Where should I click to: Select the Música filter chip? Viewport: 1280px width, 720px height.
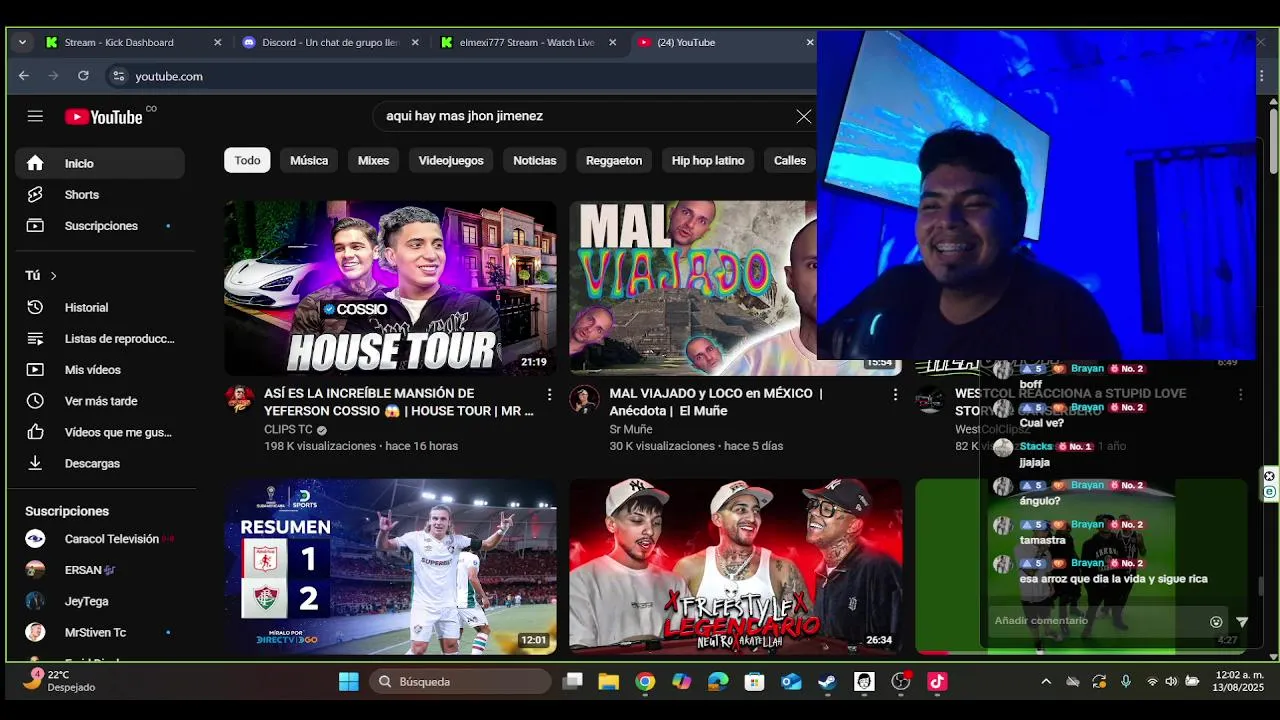(309, 160)
